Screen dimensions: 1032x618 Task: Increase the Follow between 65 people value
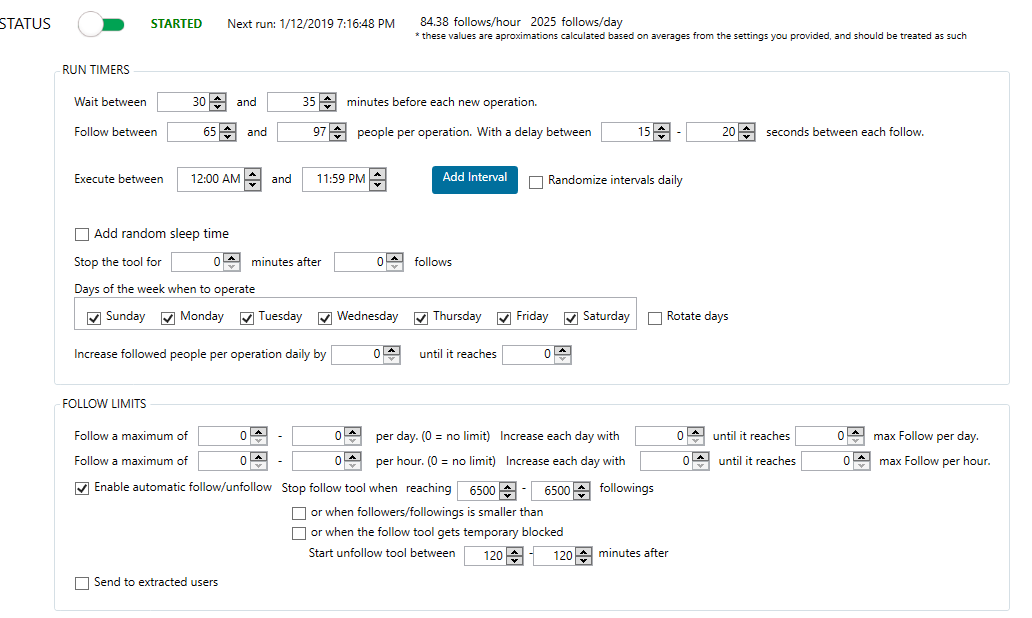click(x=228, y=128)
